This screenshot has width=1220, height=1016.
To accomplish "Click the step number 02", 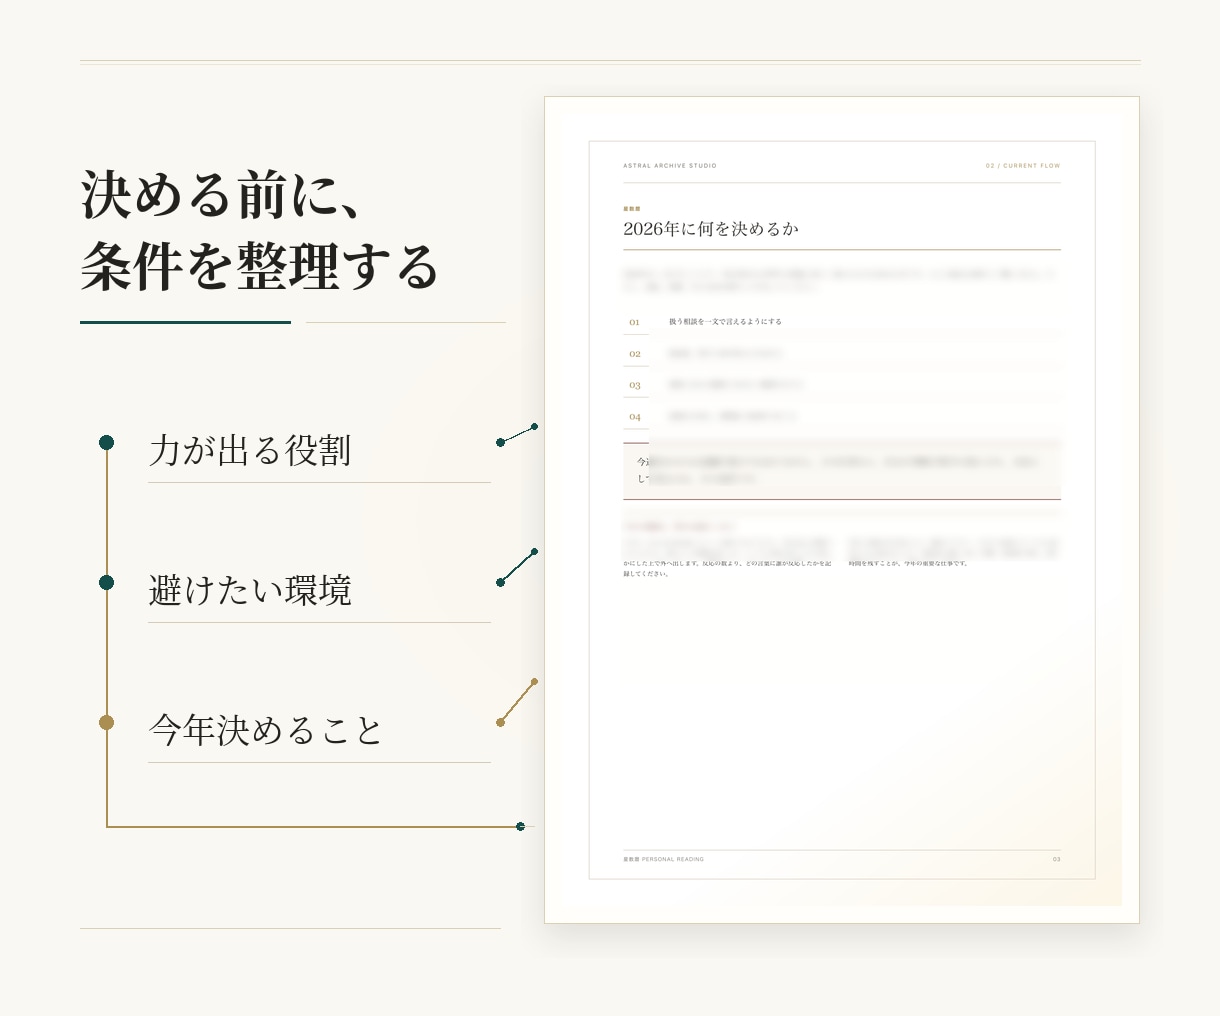I will [634, 354].
